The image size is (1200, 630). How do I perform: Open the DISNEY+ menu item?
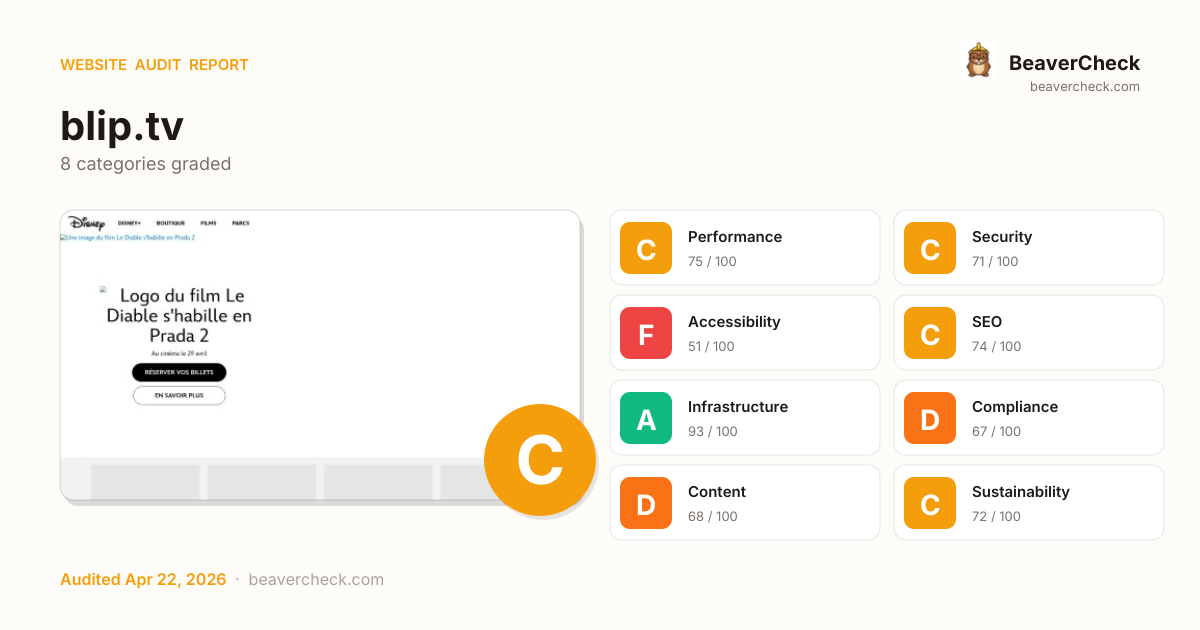(130, 223)
